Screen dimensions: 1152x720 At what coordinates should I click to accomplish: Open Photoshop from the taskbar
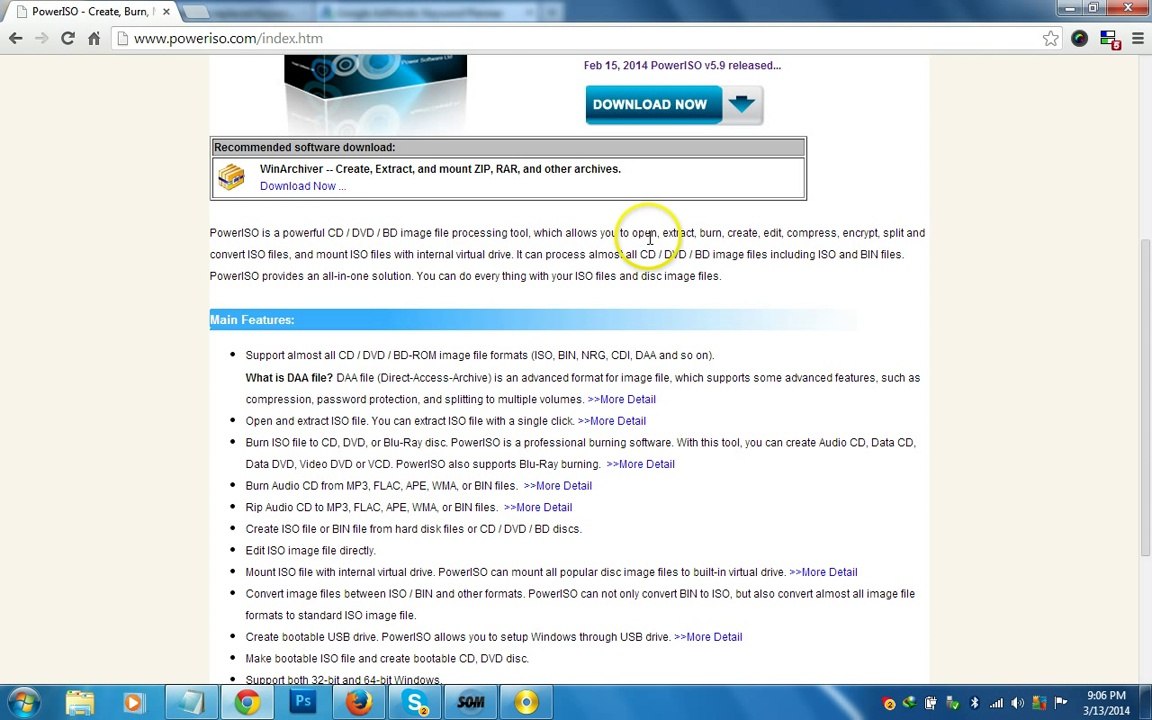(x=303, y=702)
